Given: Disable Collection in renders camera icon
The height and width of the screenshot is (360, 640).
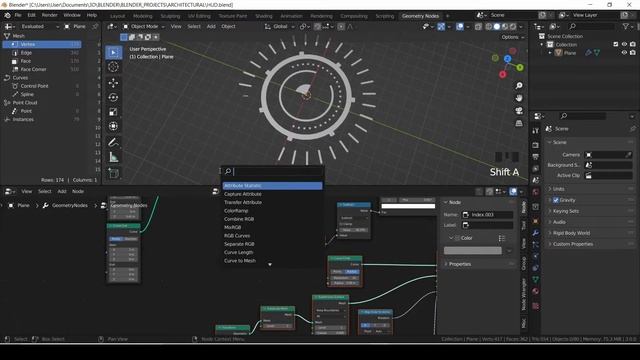Looking at the screenshot, I should (632, 44).
